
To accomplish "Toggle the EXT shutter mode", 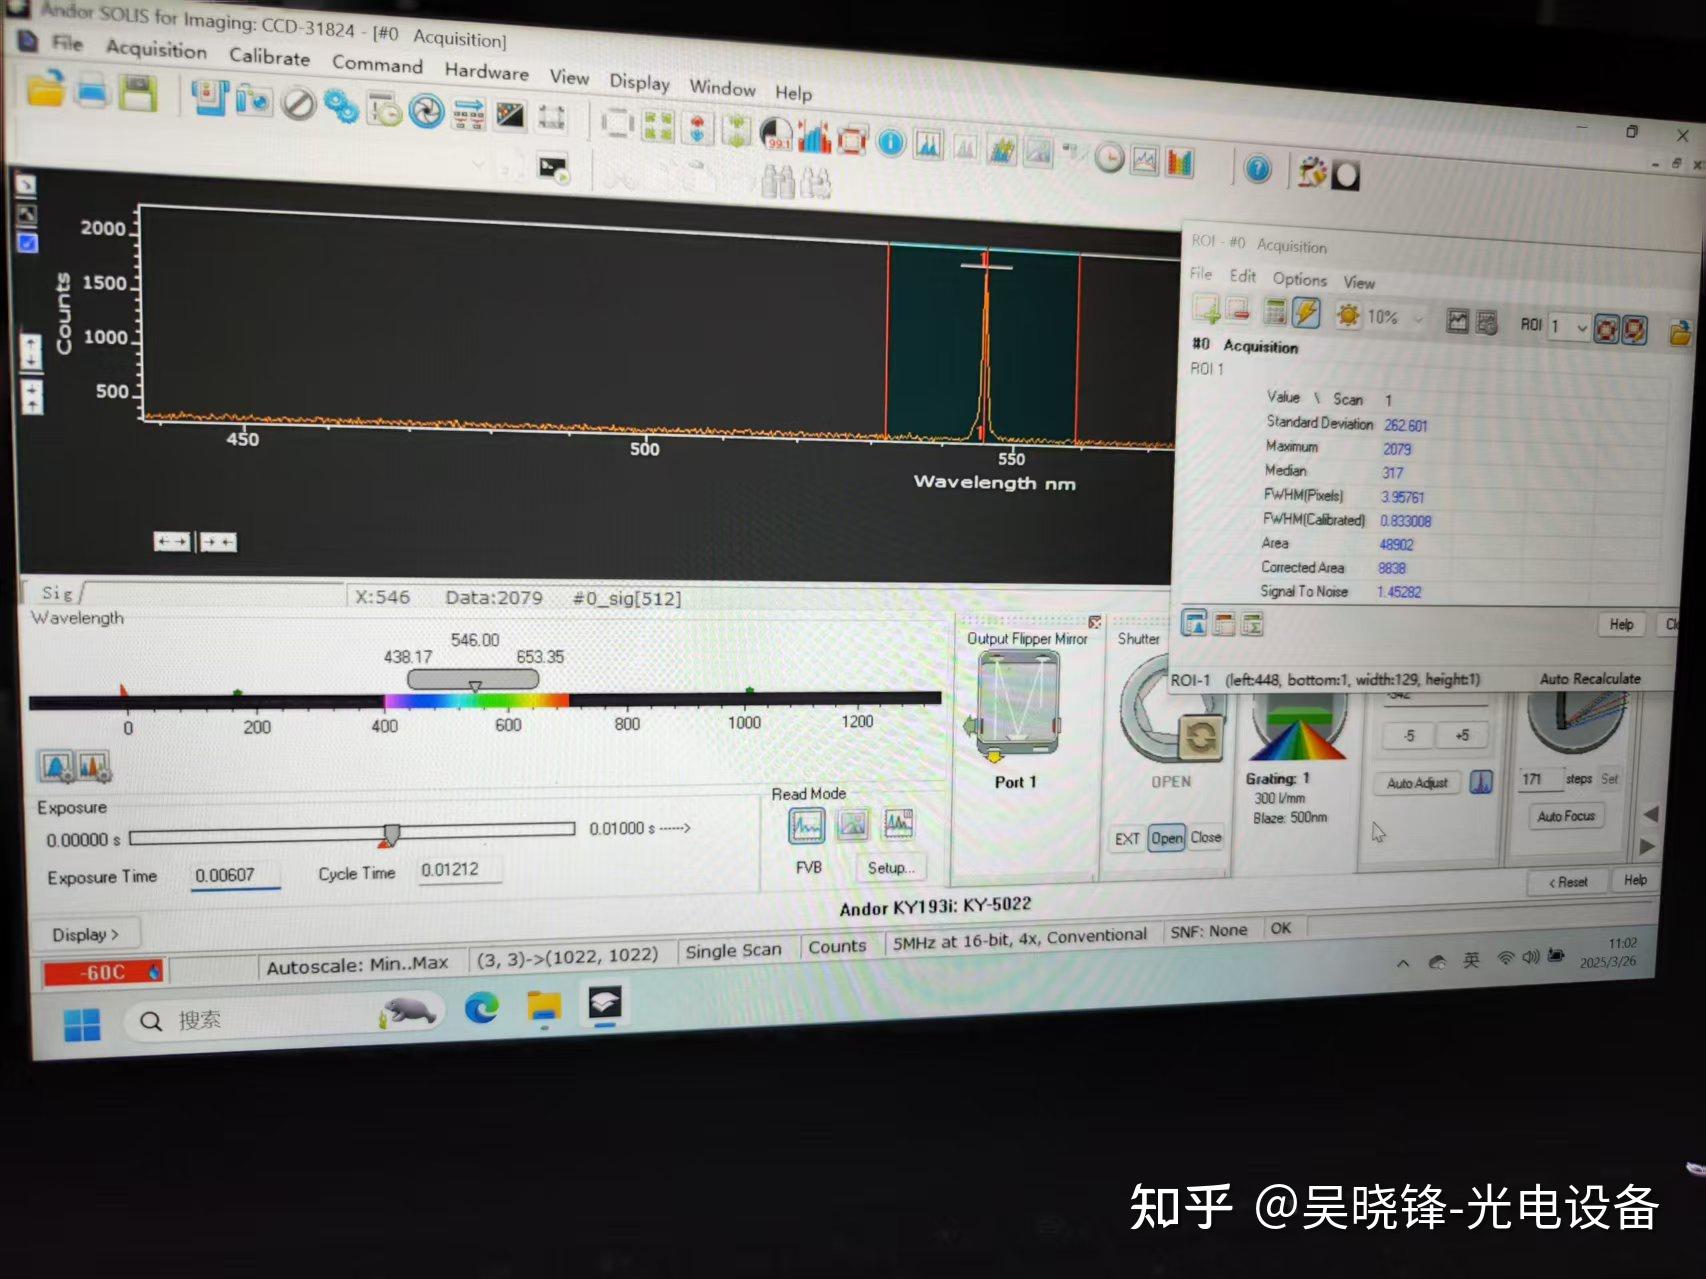I will click(x=1127, y=838).
